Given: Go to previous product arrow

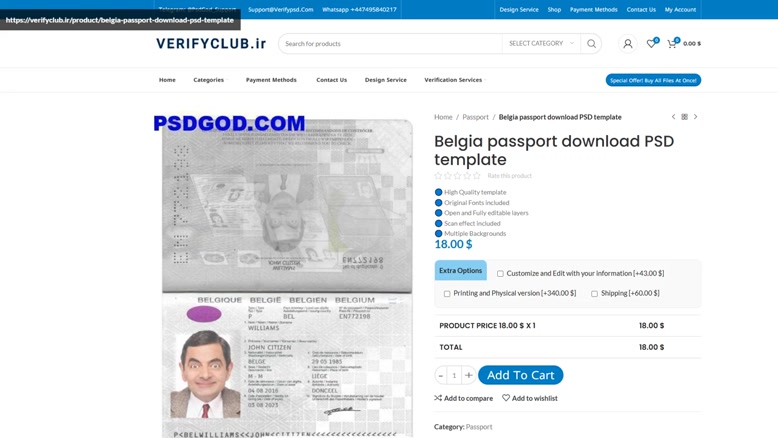Looking at the screenshot, I should 673,117.
